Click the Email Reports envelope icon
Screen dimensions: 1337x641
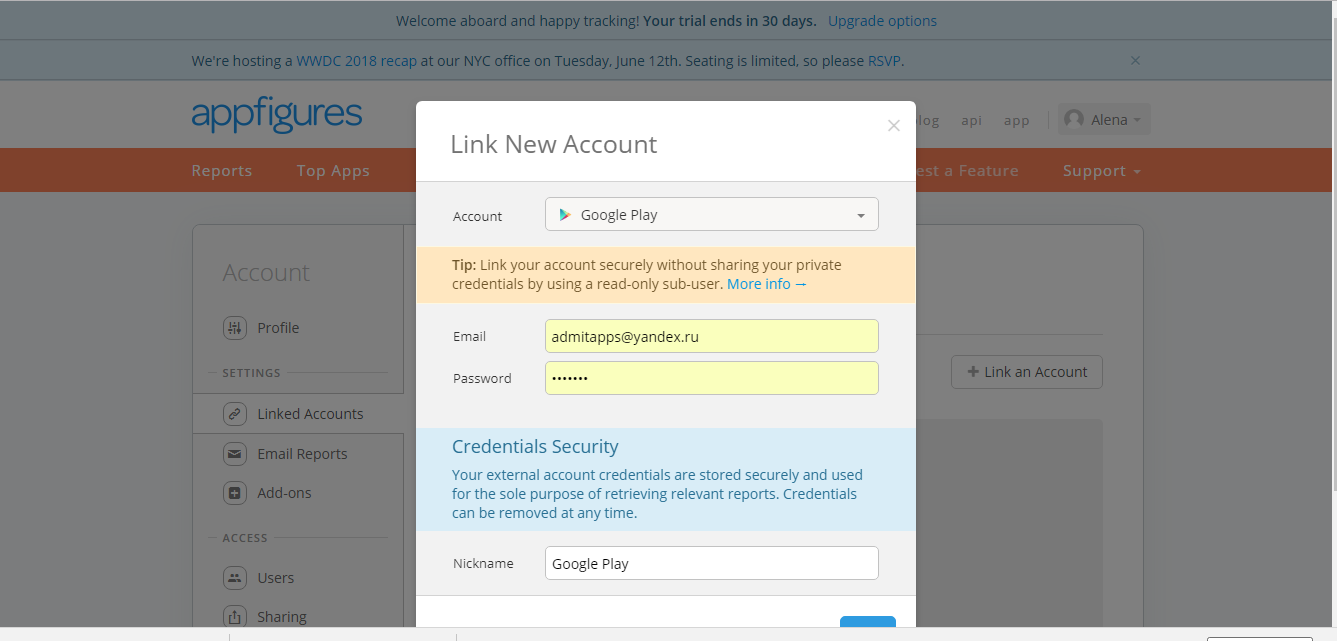pyautogui.click(x=235, y=454)
